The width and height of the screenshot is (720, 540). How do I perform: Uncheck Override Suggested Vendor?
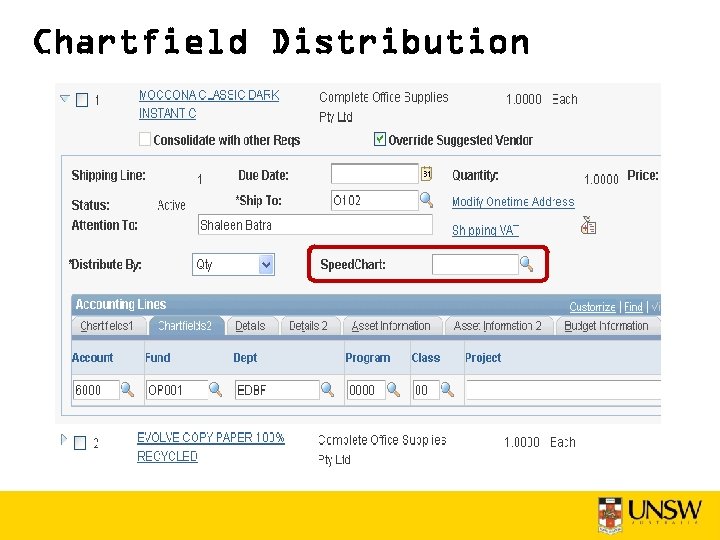click(x=380, y=139)
